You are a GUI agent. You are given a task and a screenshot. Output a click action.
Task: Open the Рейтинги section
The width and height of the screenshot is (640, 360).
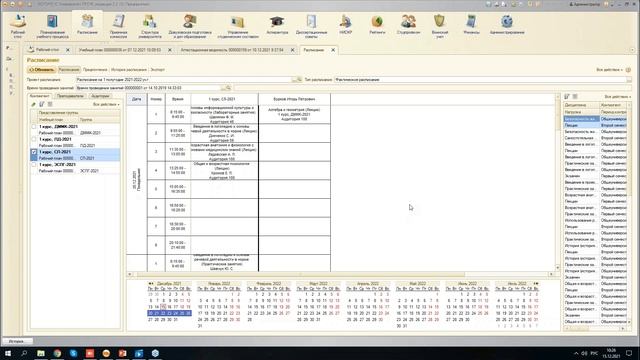[377, 24]
